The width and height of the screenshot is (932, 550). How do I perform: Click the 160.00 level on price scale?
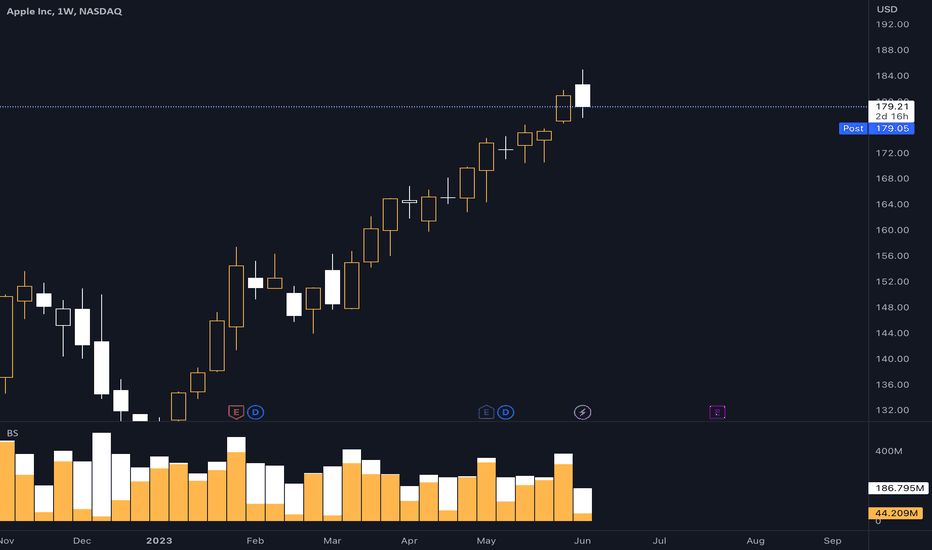(x=892, y=230)
